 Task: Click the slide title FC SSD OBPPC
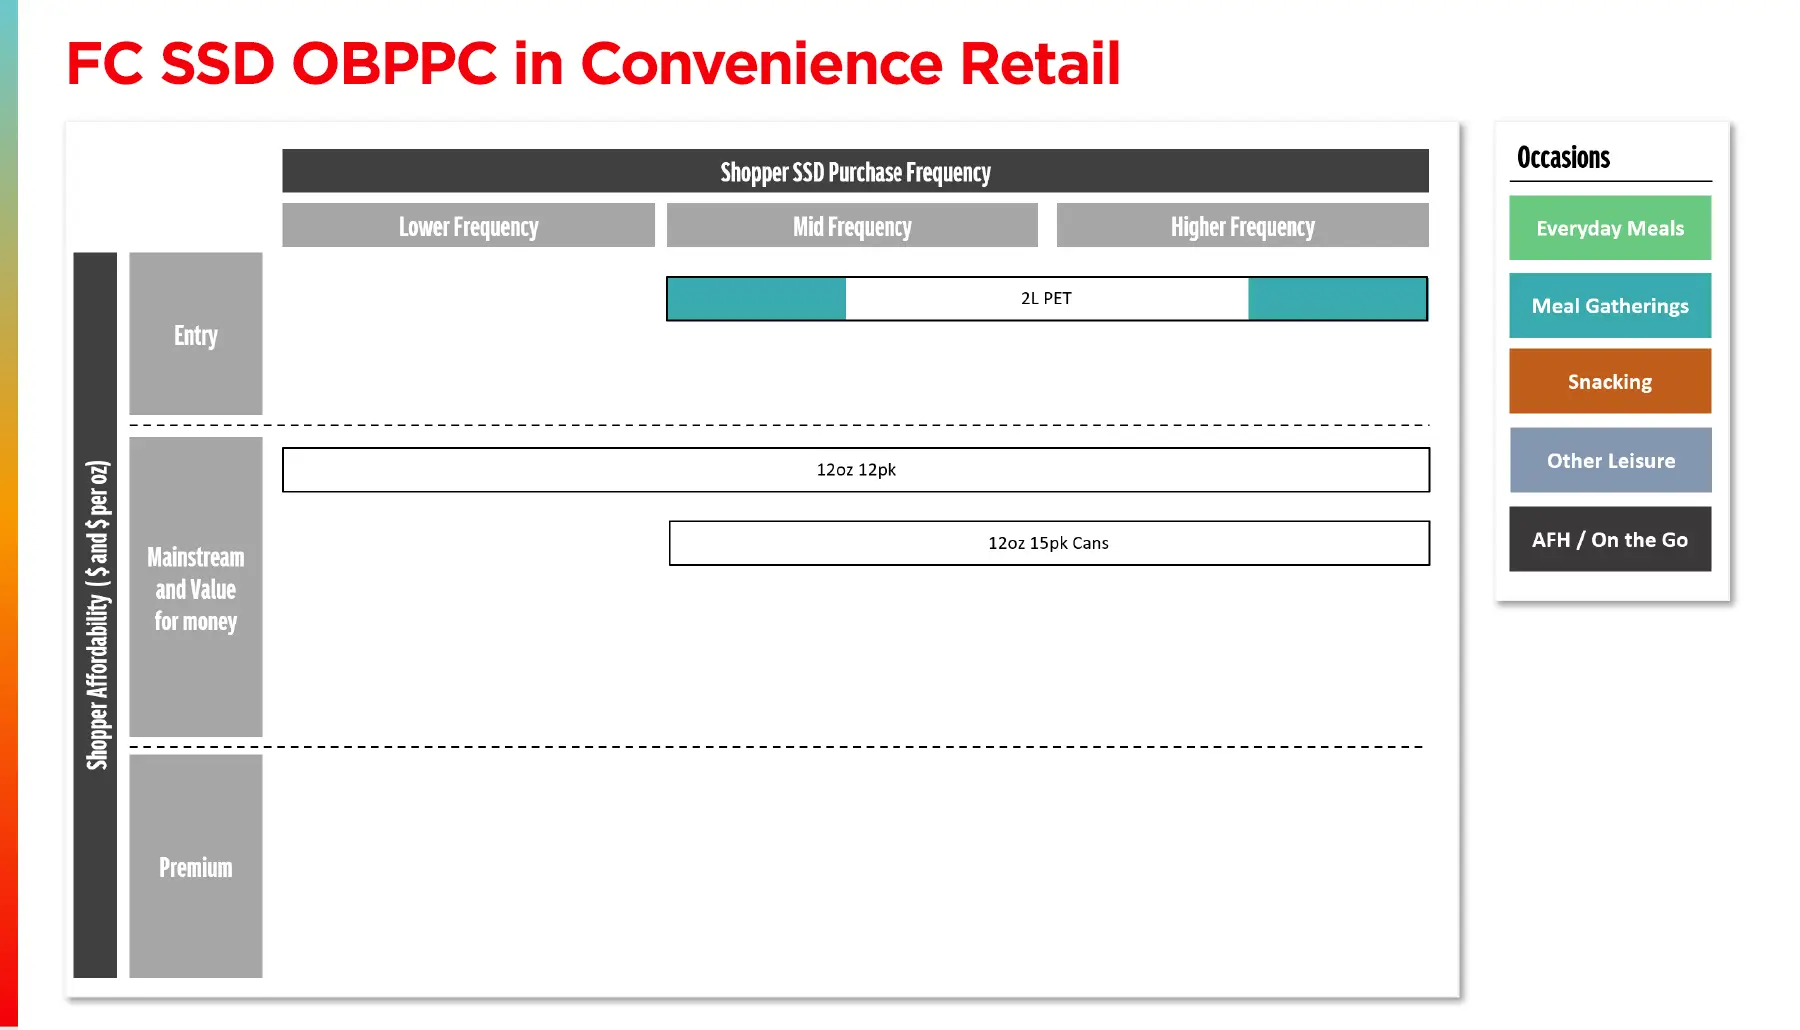[x=592, y=64]
